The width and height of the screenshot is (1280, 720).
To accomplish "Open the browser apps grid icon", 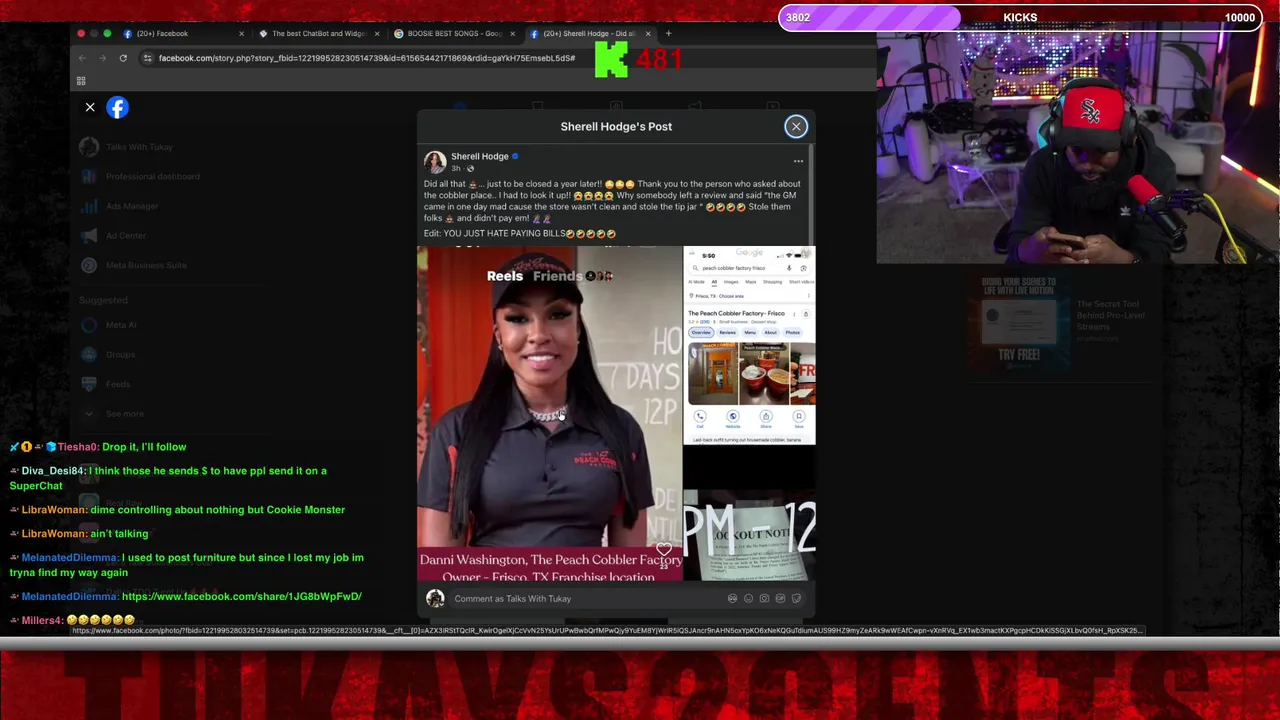I will (x=81, y=81).
